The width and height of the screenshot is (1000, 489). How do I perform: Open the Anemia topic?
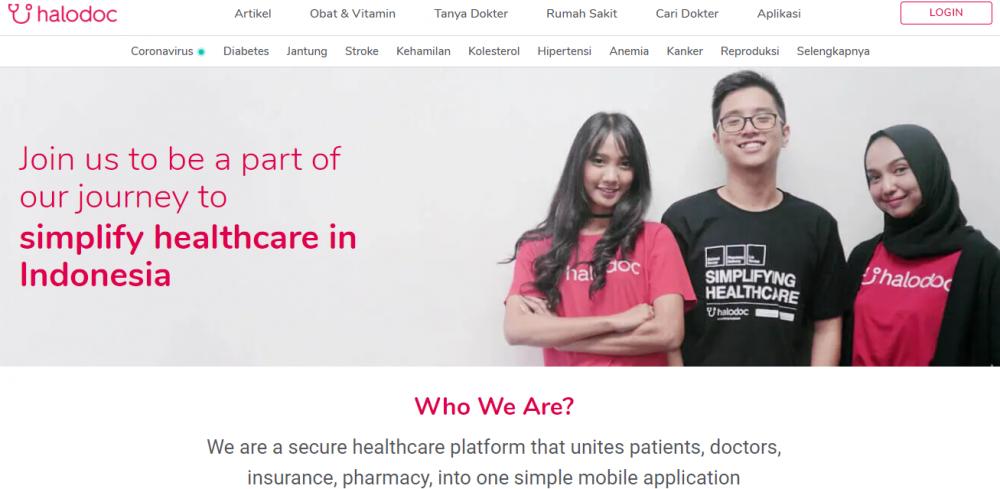pyautogui.click(x=629, y=51)
